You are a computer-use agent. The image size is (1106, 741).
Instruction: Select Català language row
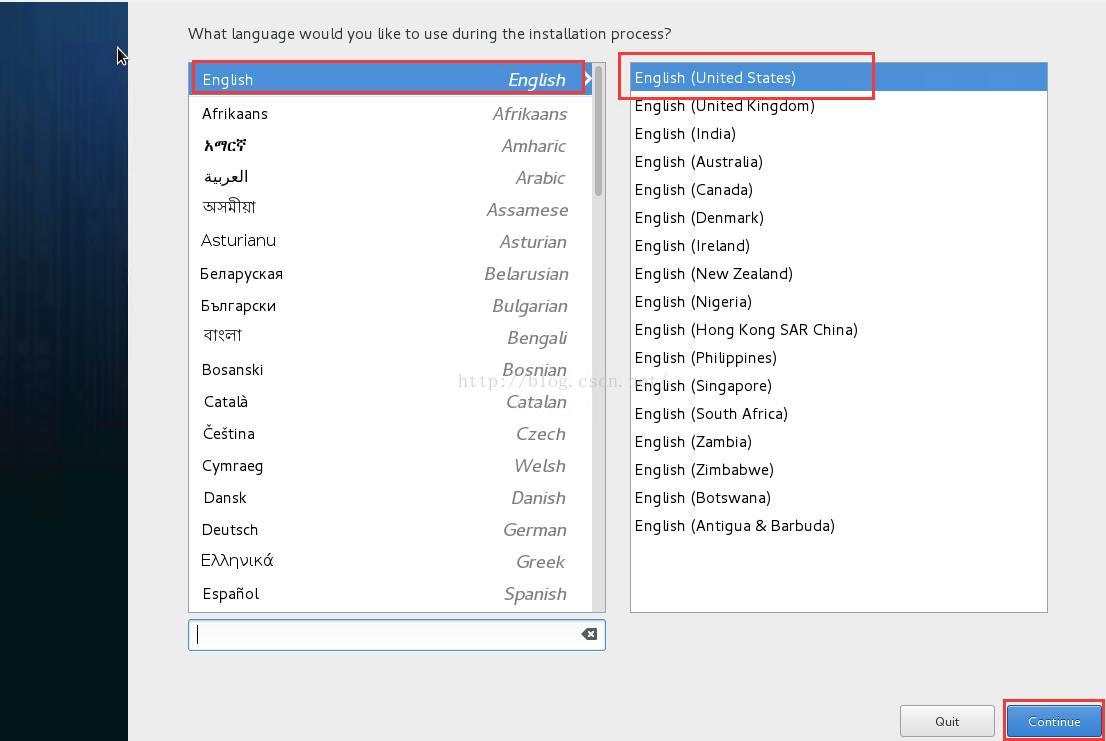pos(391,402)
